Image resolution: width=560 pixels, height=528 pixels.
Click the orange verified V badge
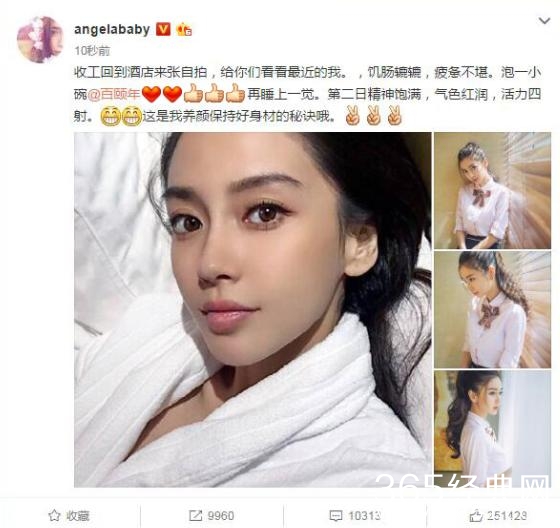(163, 29)
